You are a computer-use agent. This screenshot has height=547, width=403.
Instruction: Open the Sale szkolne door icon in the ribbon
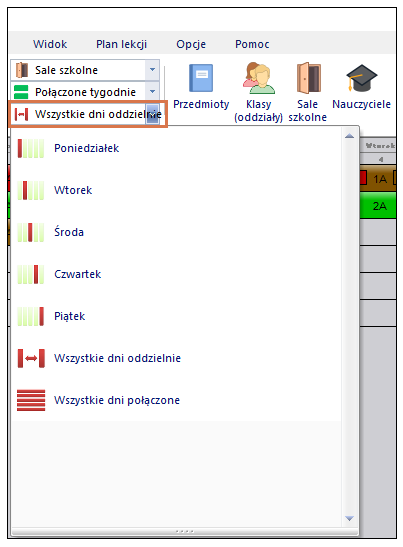point(307,78)
